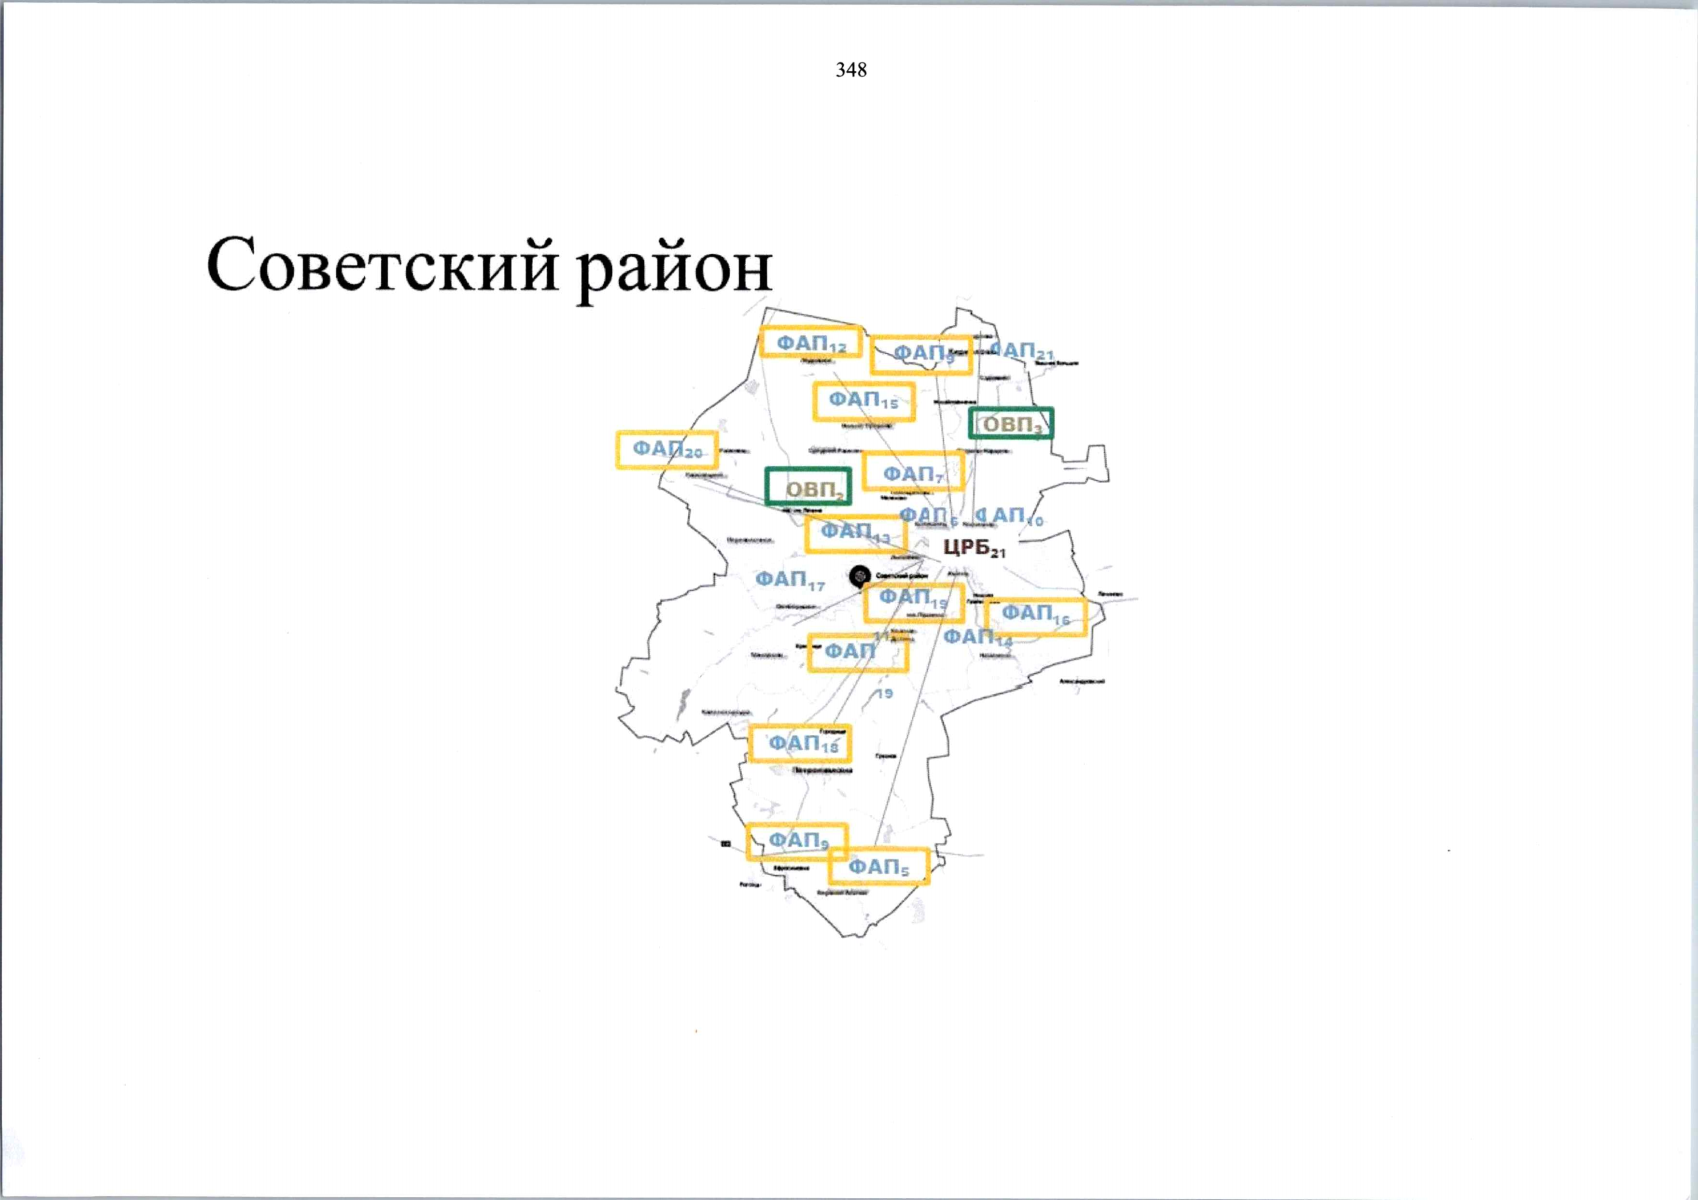Select the unboxed ФАП17 label

tap(789, 580)
